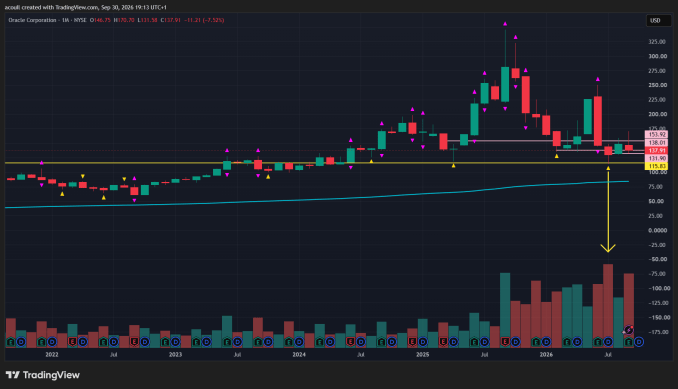This screenshot has height=389, width=678.
Task: Click the 200.00 price axis label
Action: pyautogui.click(x=657, y=114)
